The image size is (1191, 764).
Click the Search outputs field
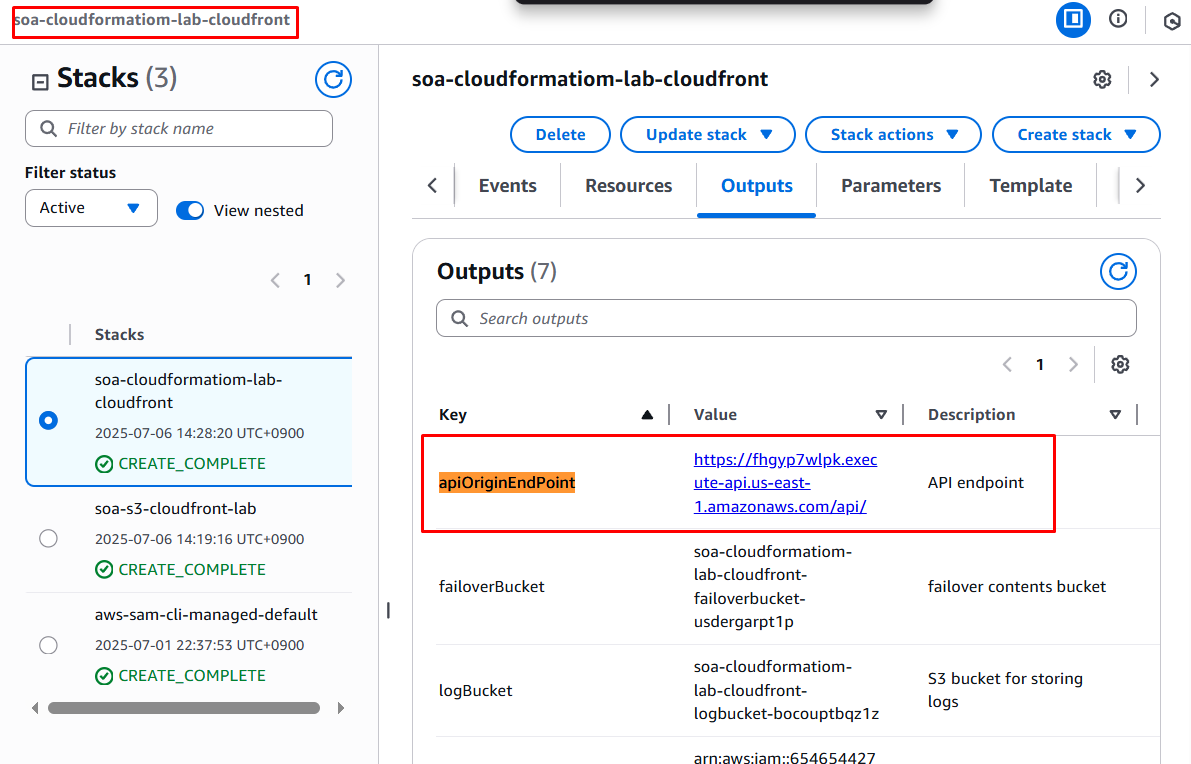(786, 319)
